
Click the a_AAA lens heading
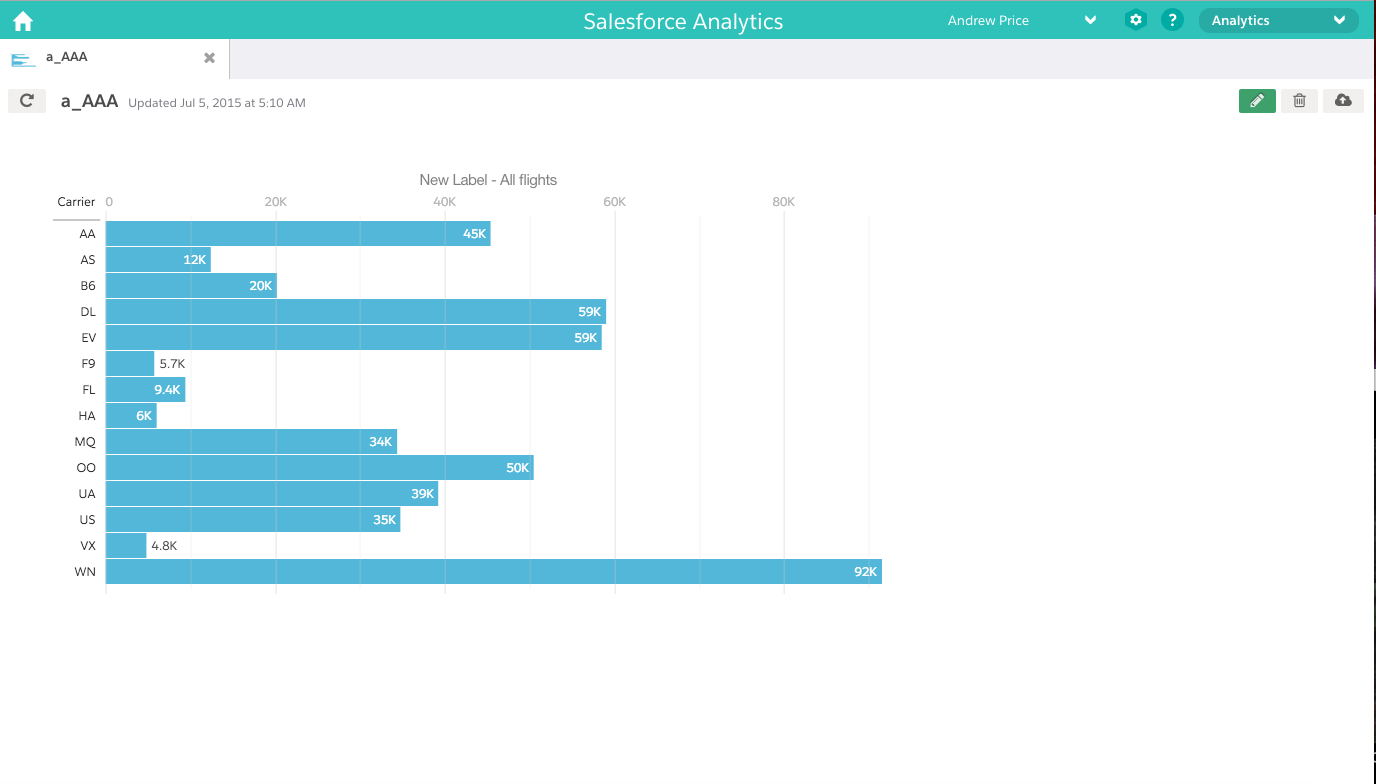[89, 101]
